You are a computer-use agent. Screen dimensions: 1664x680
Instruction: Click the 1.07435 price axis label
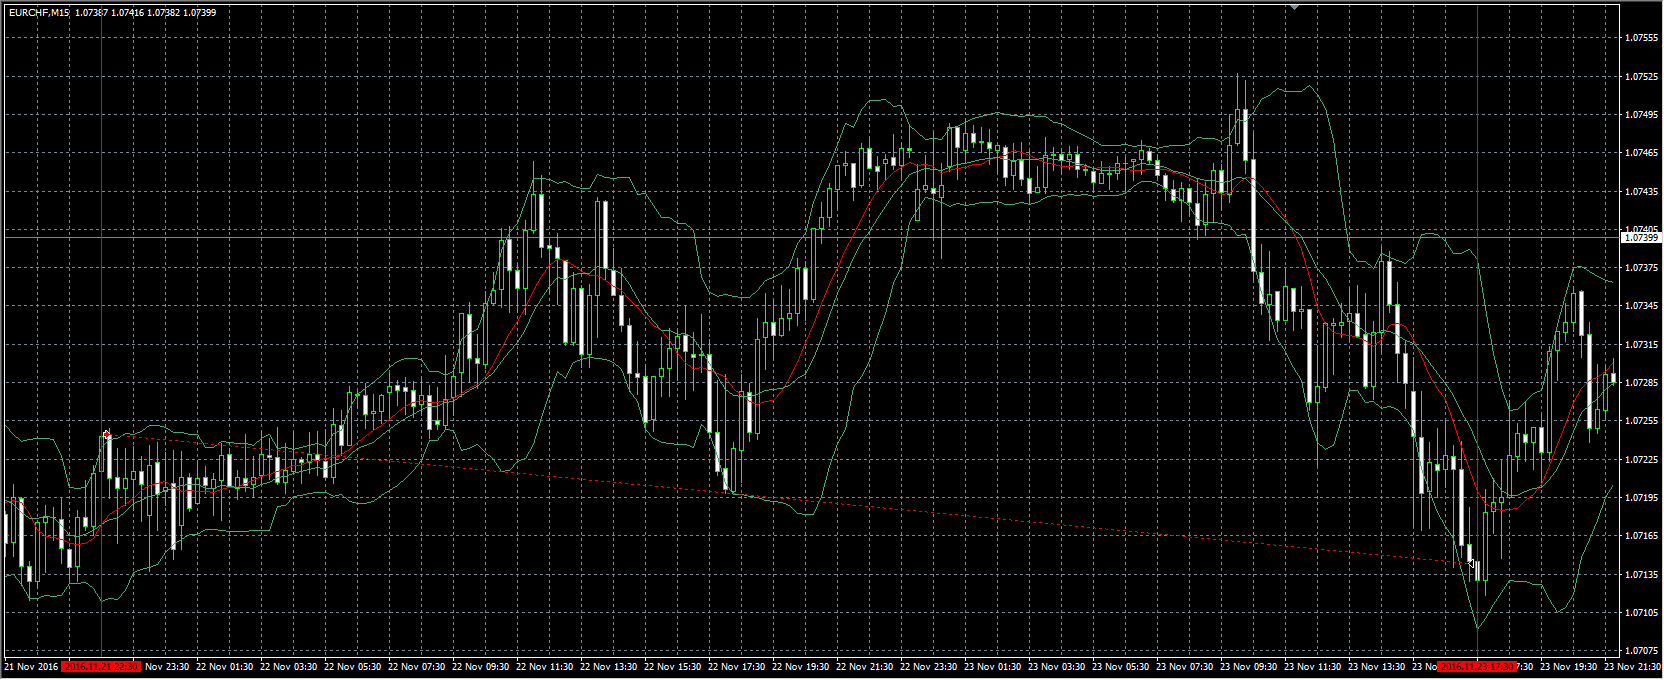coord(1642,191)
